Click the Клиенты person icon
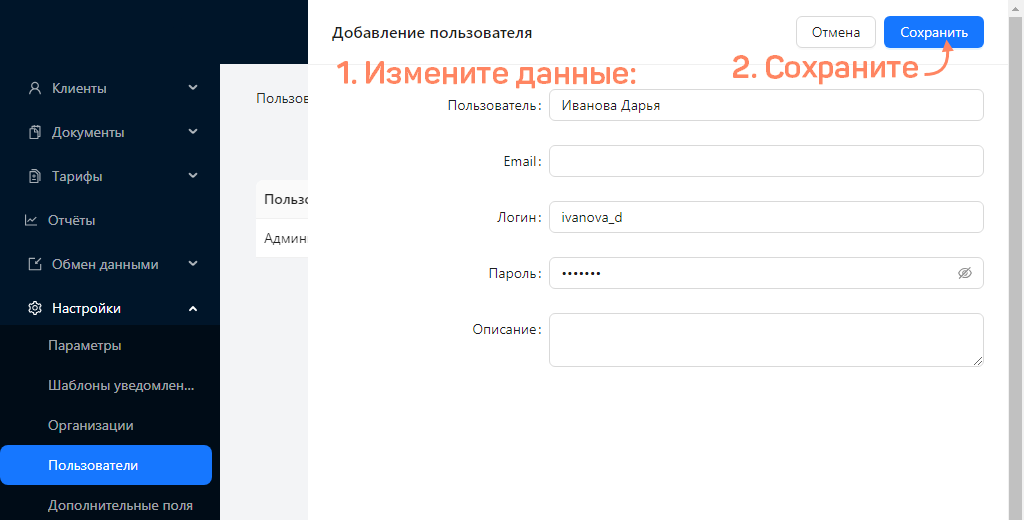1024x520 pixels. tap(35, 88)
